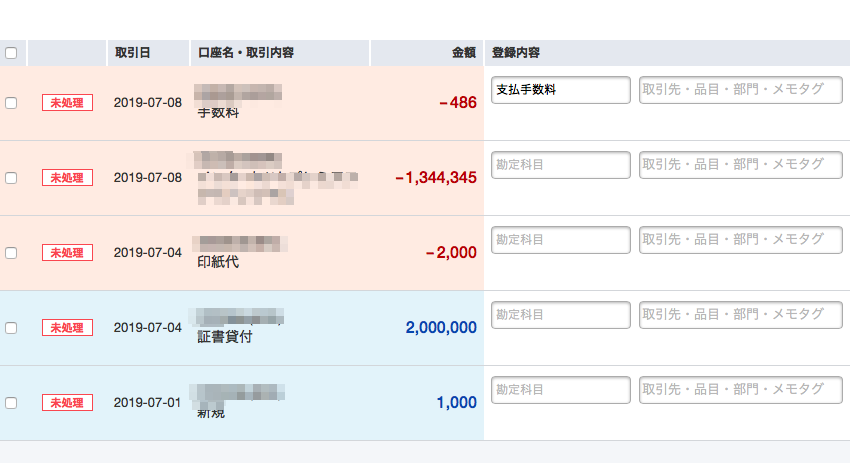Focus the tag field beside 支払手数料
The height and width of the screenshot is (463, 850).
[740, 90]
